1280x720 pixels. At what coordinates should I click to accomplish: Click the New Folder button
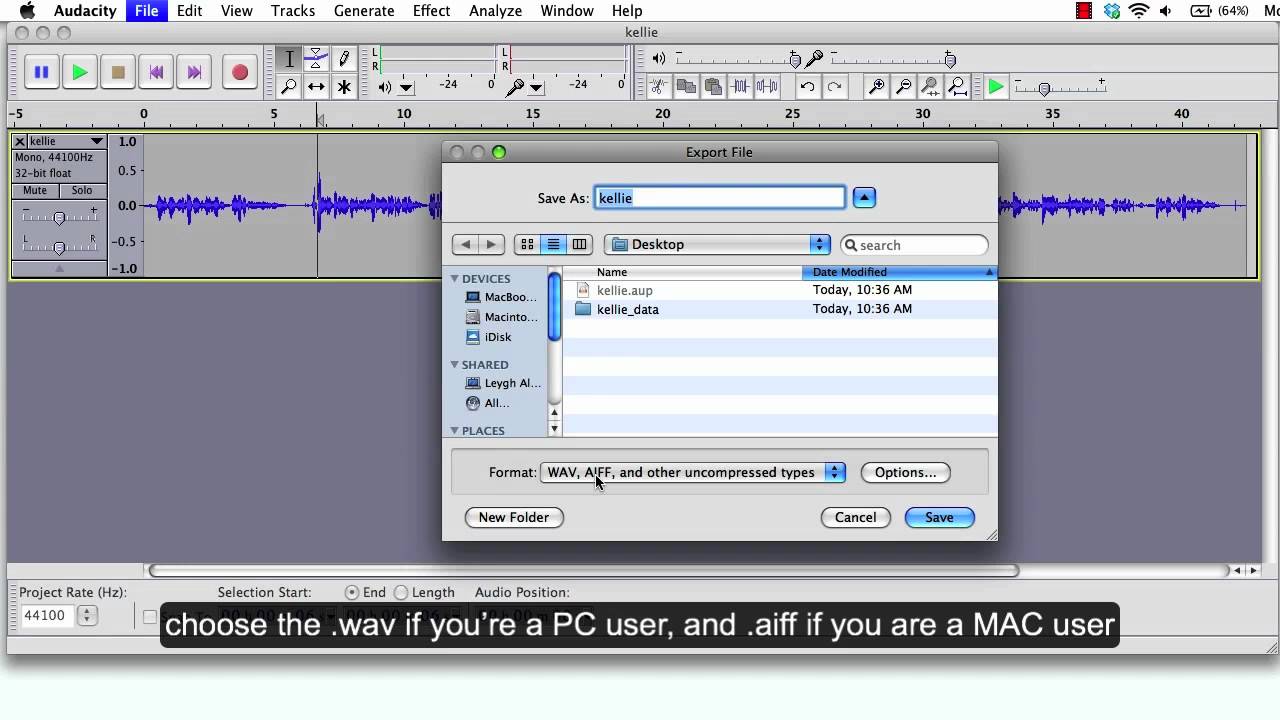[513, 517]
